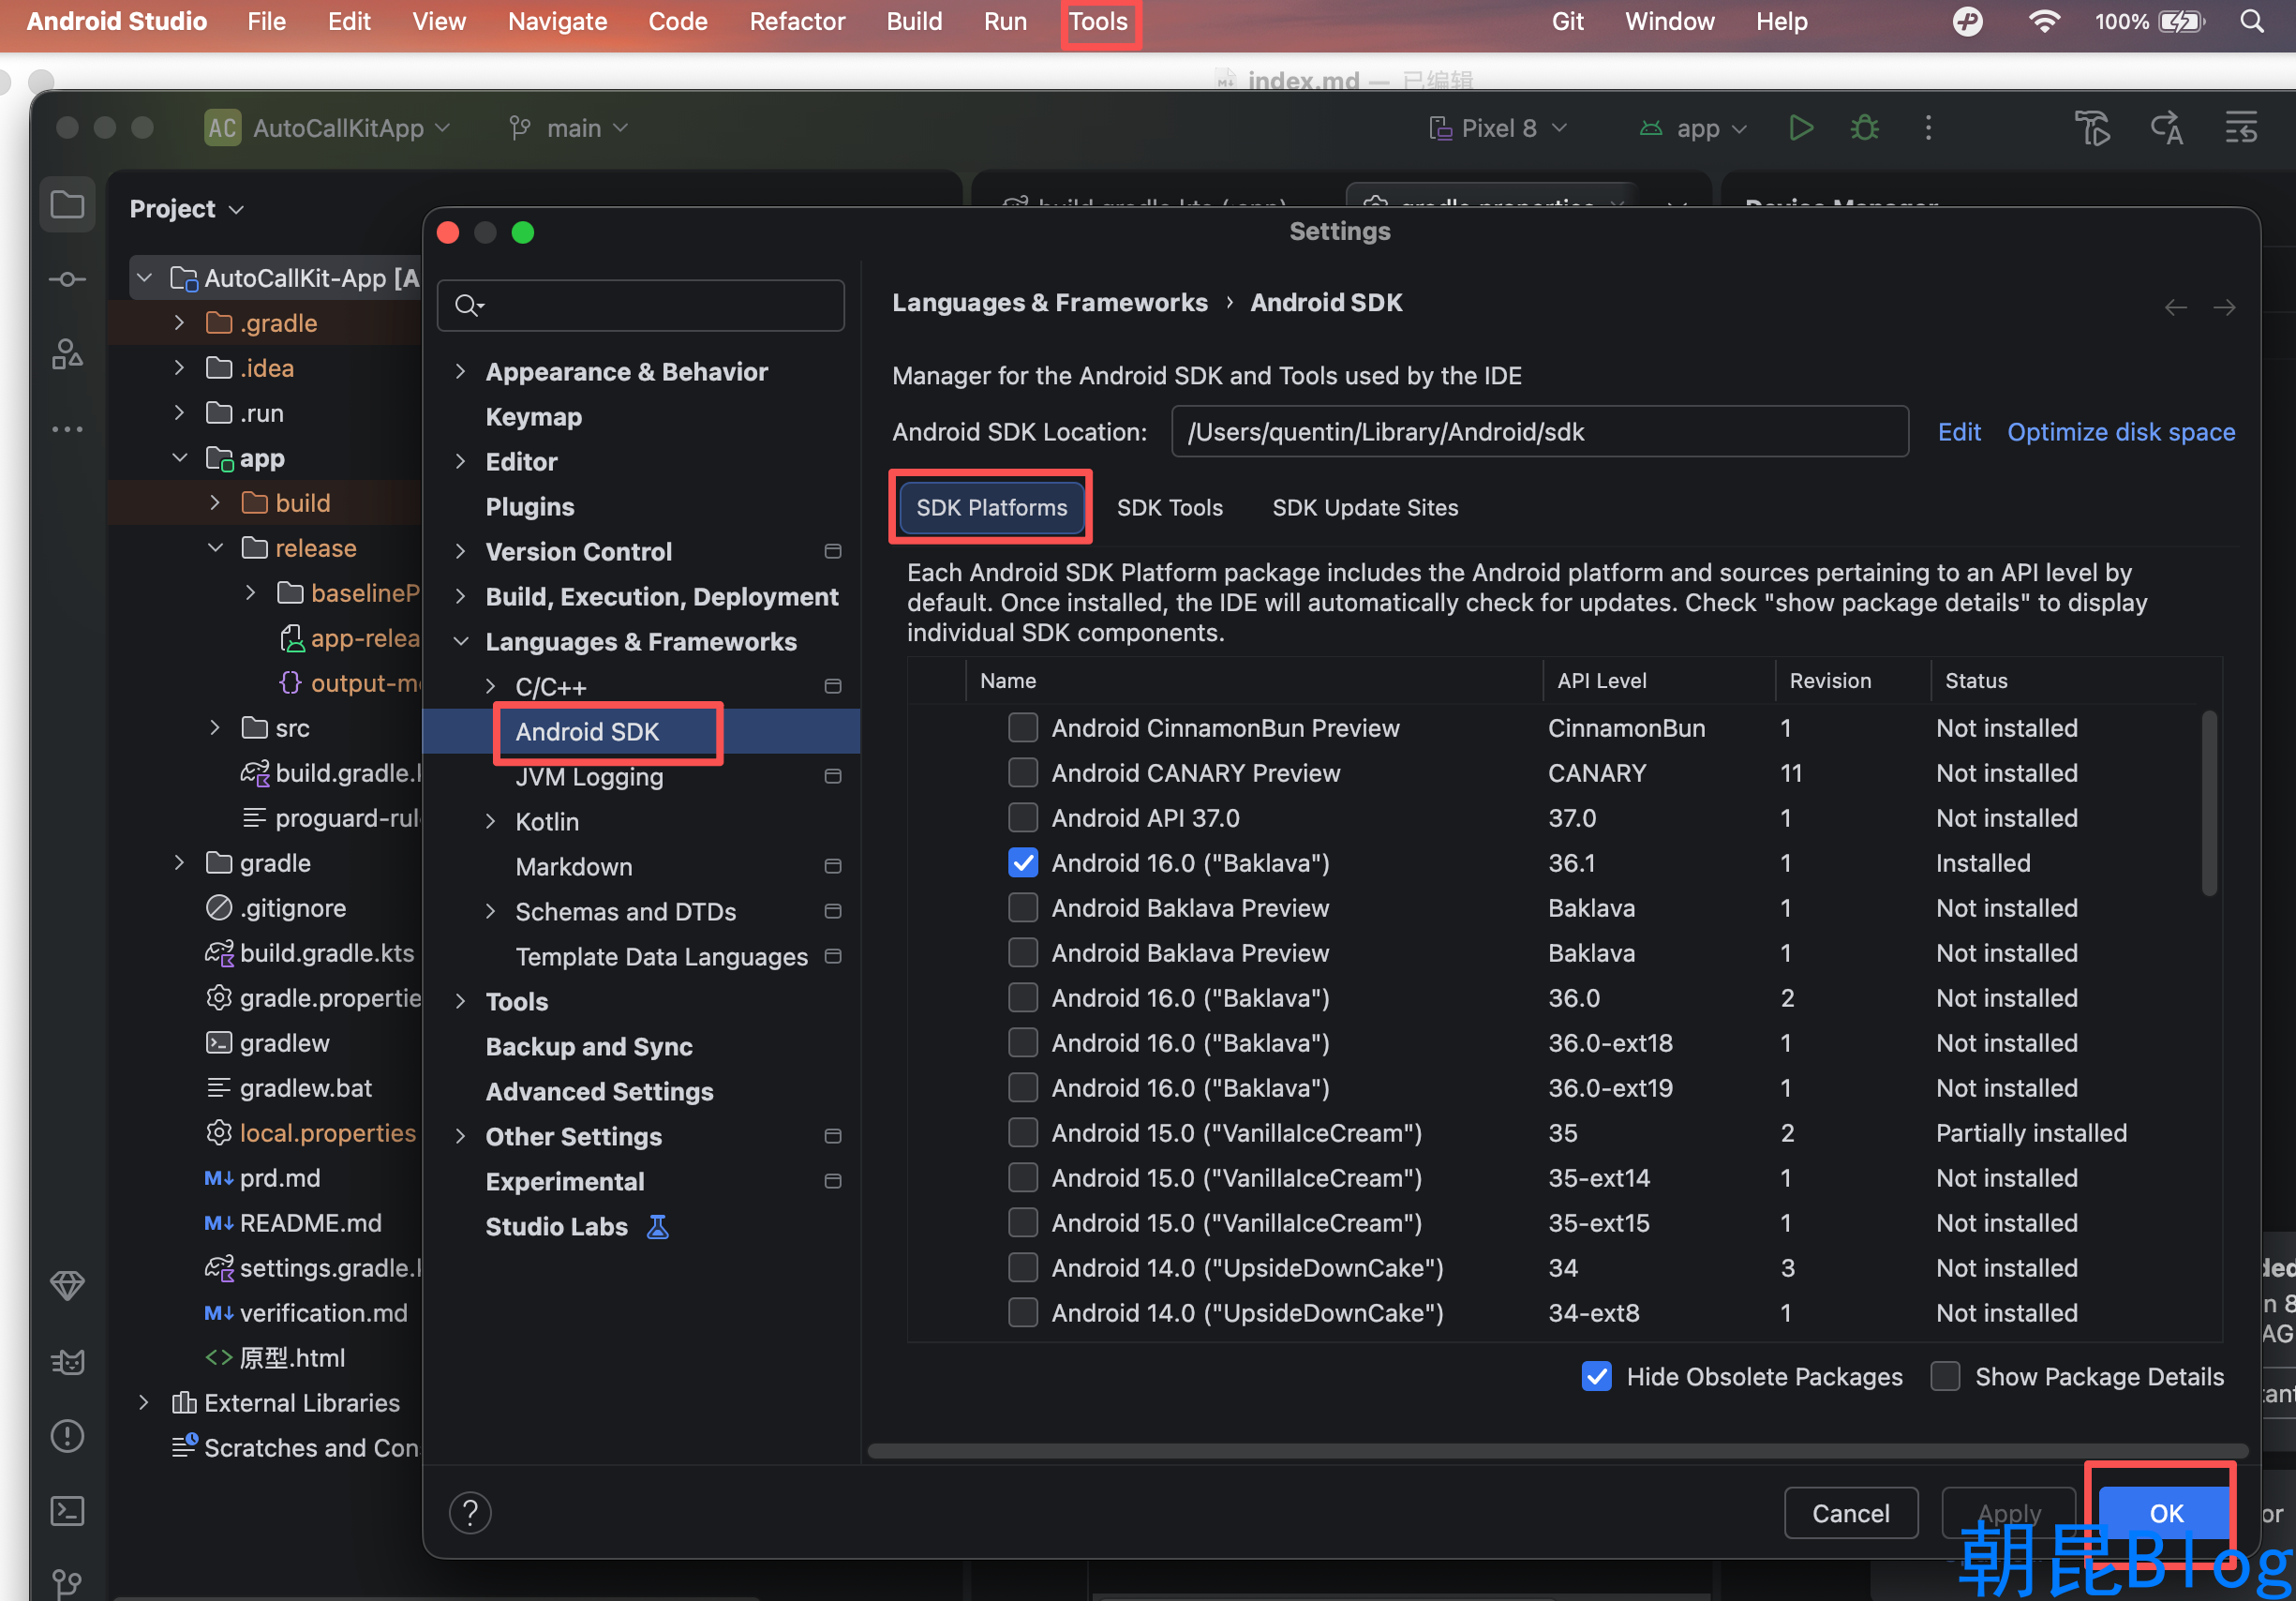Expand Appearance & Behavior settings

(x=460, y=372)
